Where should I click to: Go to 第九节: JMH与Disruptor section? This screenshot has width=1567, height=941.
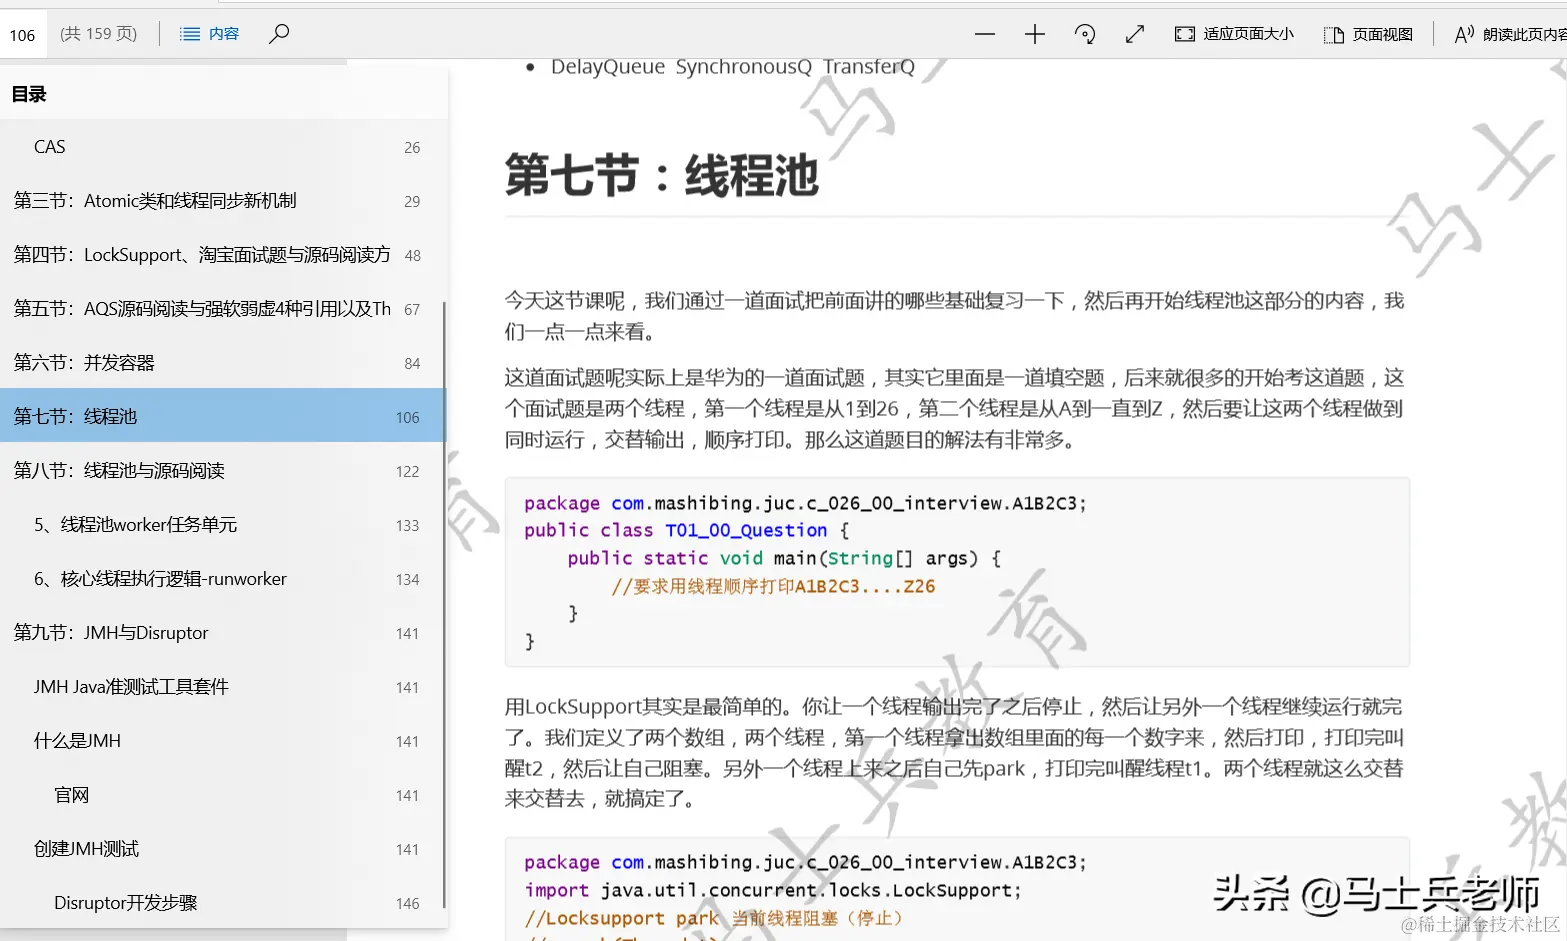point(224,633)
